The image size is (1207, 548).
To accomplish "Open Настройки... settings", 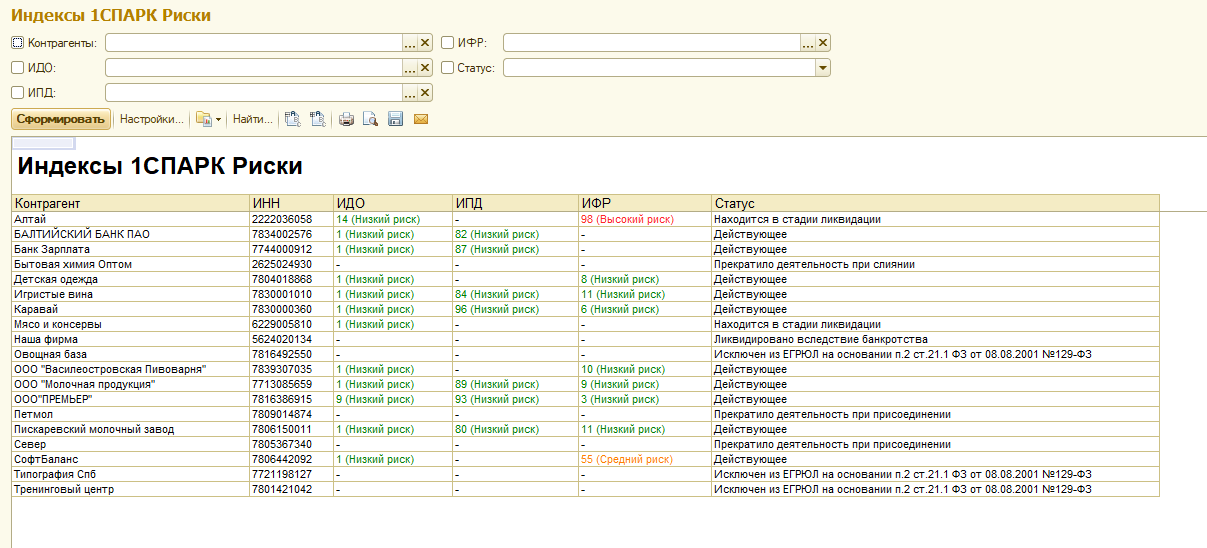I will [152, 119].
